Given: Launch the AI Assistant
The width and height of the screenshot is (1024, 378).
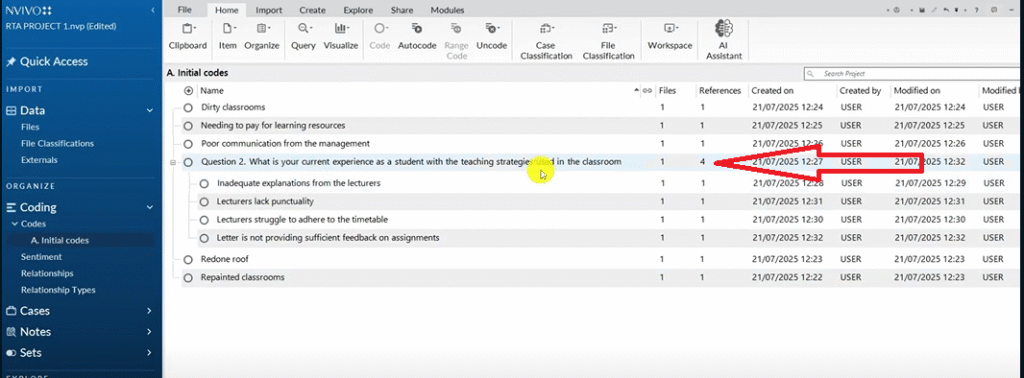Looking at the screenshot, I should 724,40.
